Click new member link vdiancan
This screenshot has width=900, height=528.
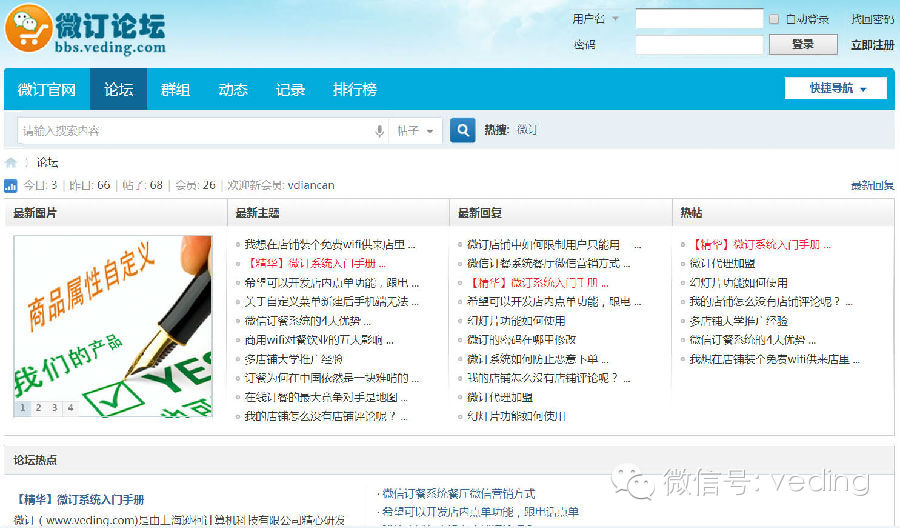click(311, 185)
